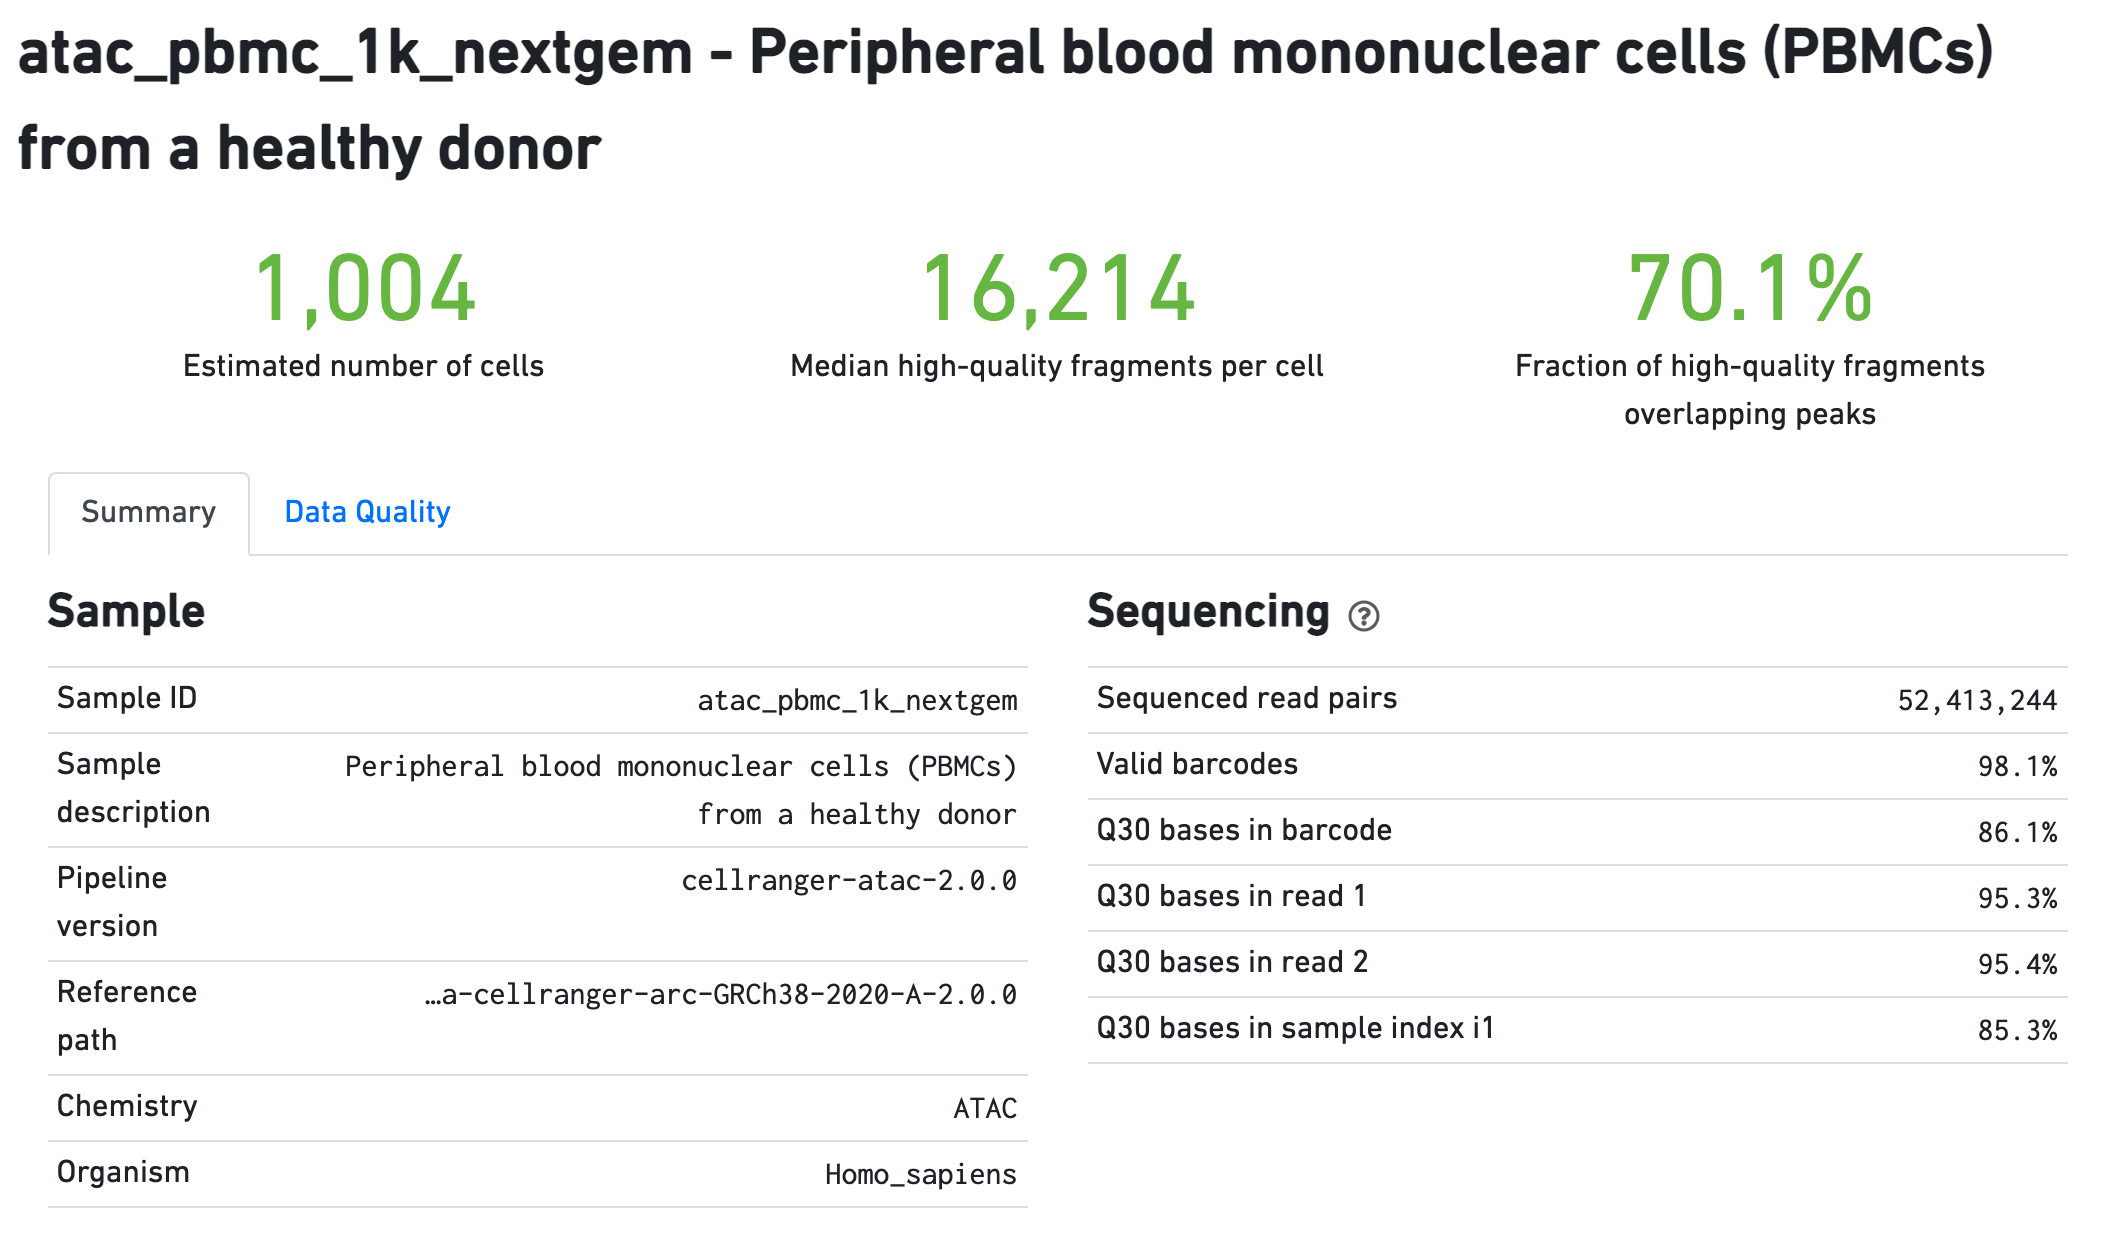Click the Valid barcodes row label
This screenshot has height=1242, width=2102.
(1197, 764)
